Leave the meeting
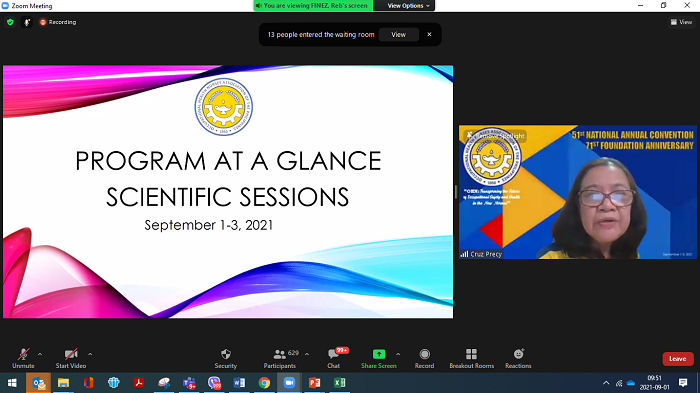The image size is (700, 393). click(x=678, y=359)
